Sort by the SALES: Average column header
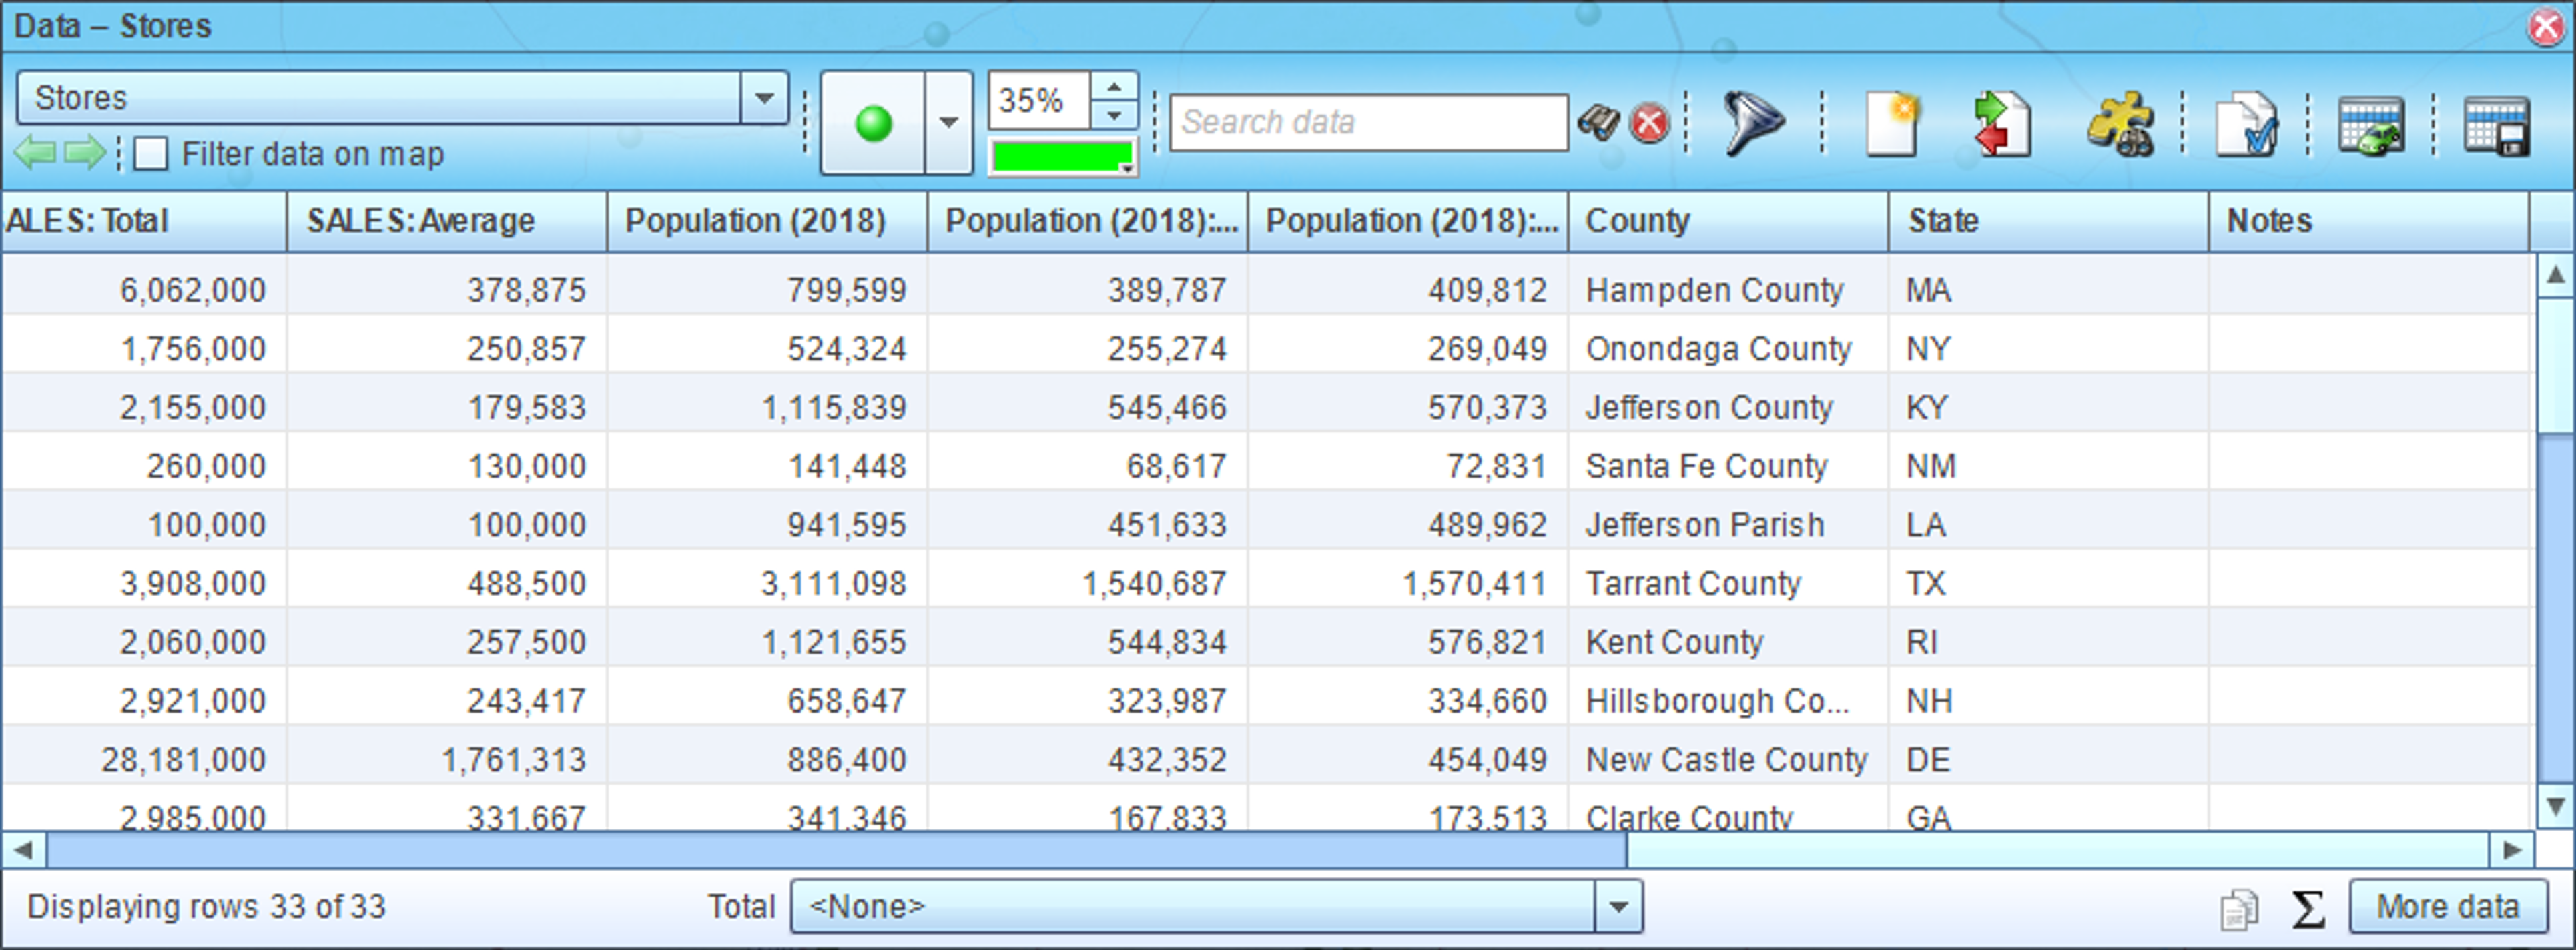Image resolution: width=2576 pixels, height=950 pixels. point(447,221)
